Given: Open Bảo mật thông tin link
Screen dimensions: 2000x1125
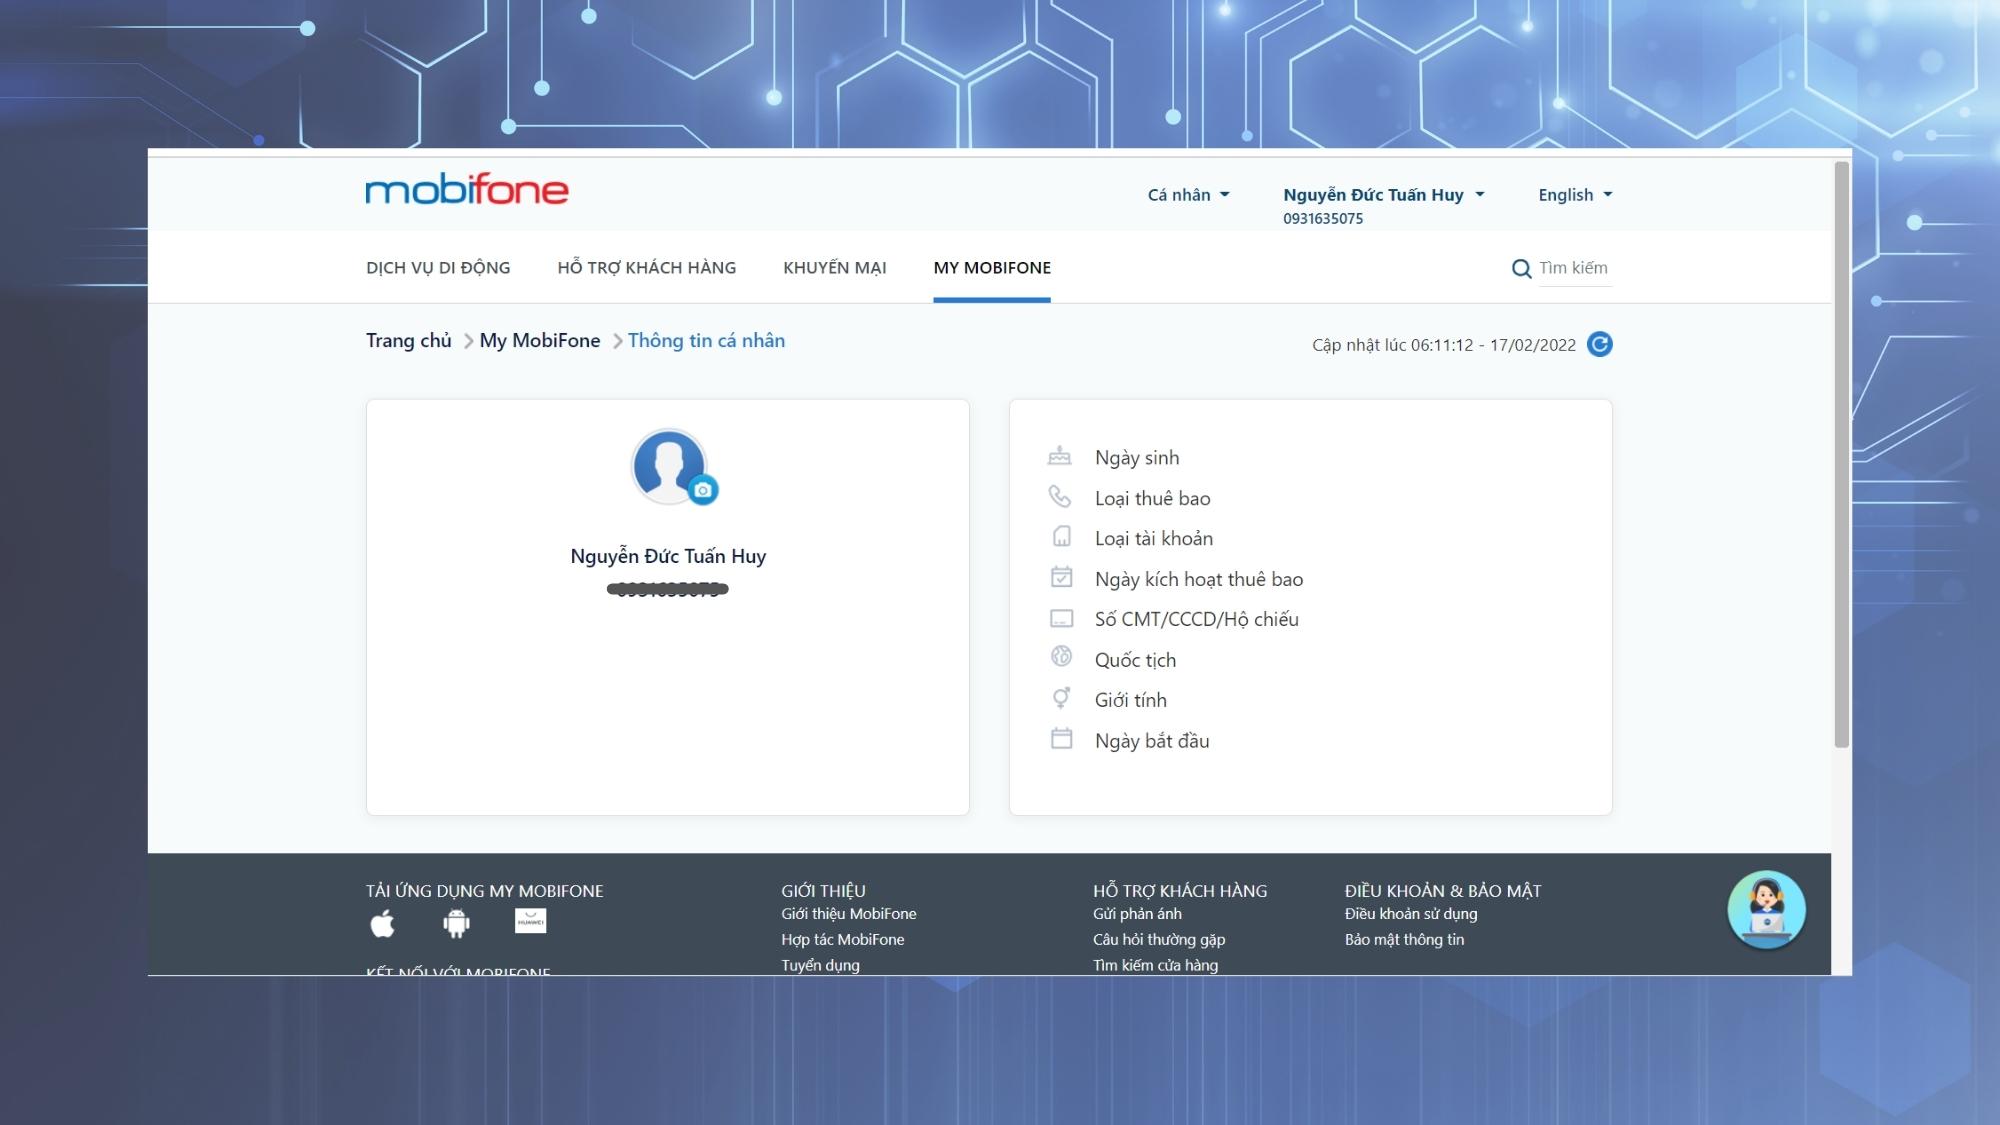Looking at the screenshot, I should point(1404,940).
